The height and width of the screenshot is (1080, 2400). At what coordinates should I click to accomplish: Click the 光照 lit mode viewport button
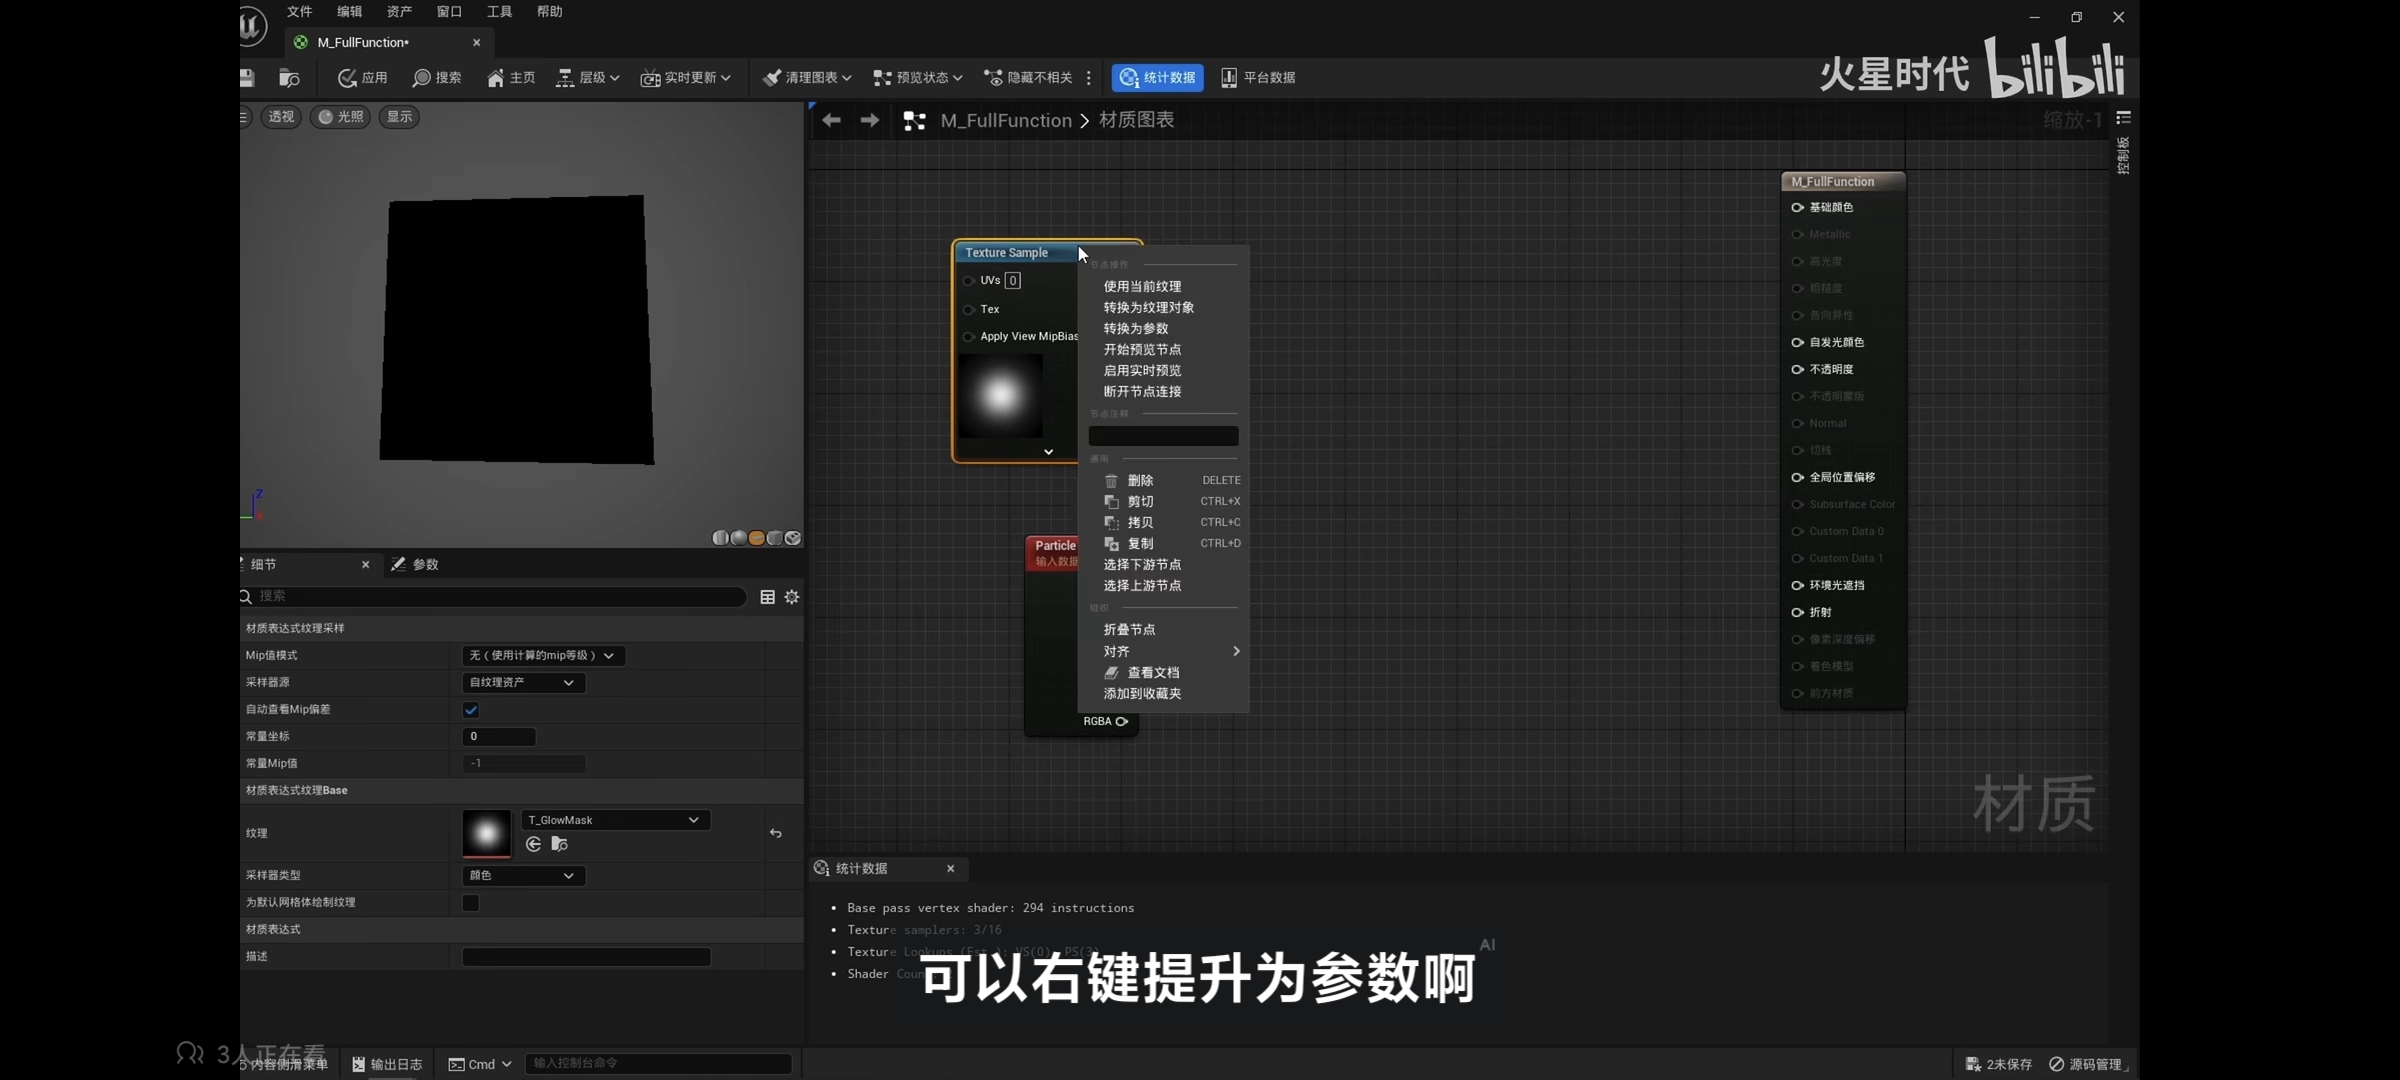coord(340,117)
